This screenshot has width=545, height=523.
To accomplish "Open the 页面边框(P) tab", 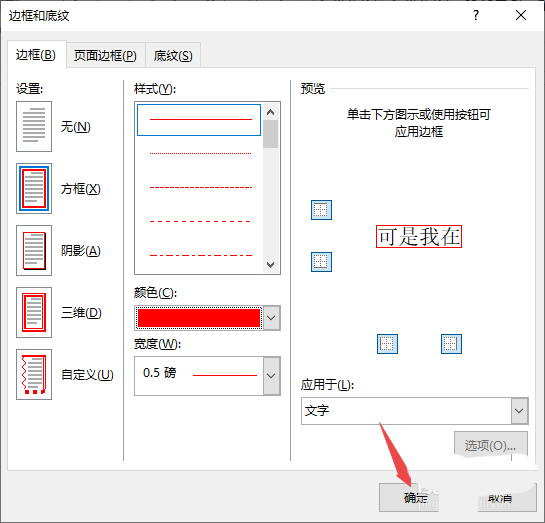I will (x=105, y=56).
